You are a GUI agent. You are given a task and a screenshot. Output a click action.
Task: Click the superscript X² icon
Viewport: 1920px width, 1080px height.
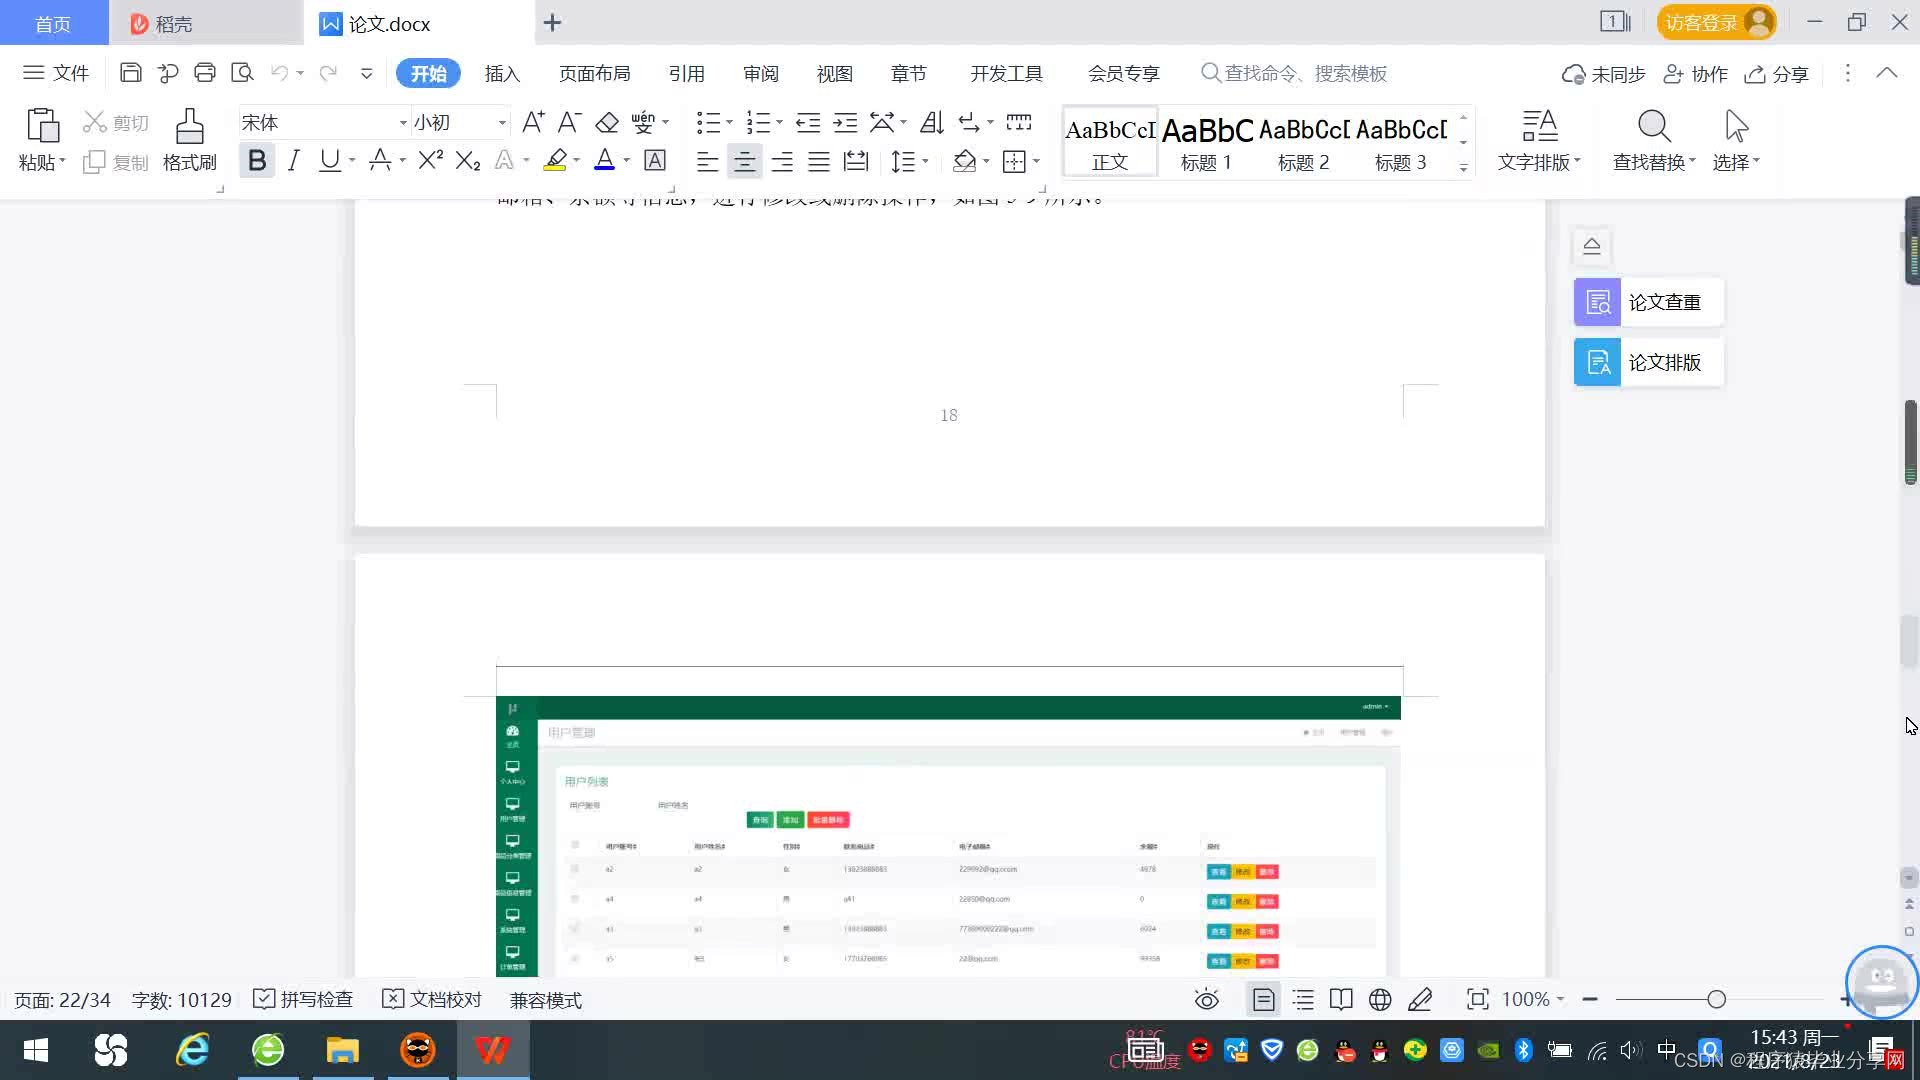click(430, 160)
